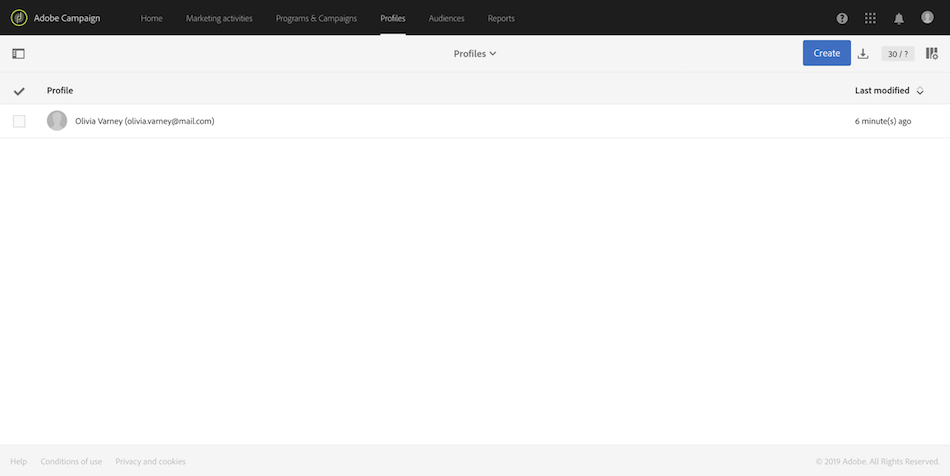Select the Profiles navigation tab
950x476 pixels.
393,18
